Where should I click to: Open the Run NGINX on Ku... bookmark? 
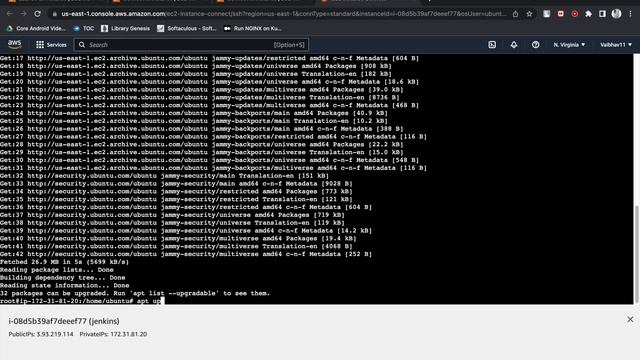[x=253, y=29]
